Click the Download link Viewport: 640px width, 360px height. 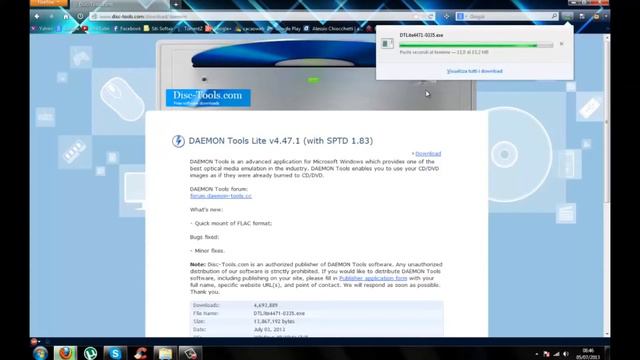pyautogui.click(x=428, y=154)
